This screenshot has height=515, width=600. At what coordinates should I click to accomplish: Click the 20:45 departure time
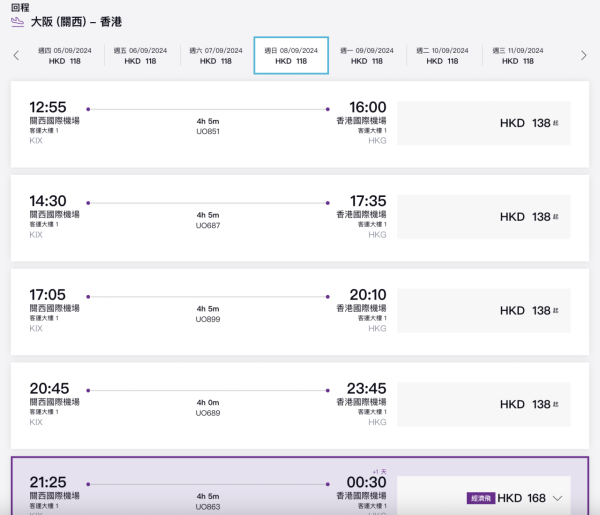tap(49, 388)
